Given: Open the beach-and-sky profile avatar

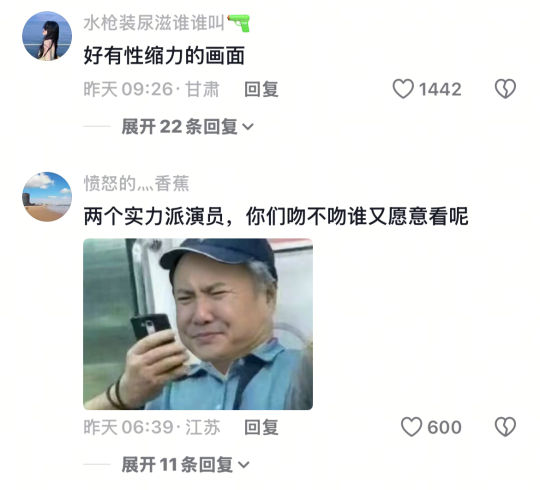Looking at the screenshot, I should [47, 197].
